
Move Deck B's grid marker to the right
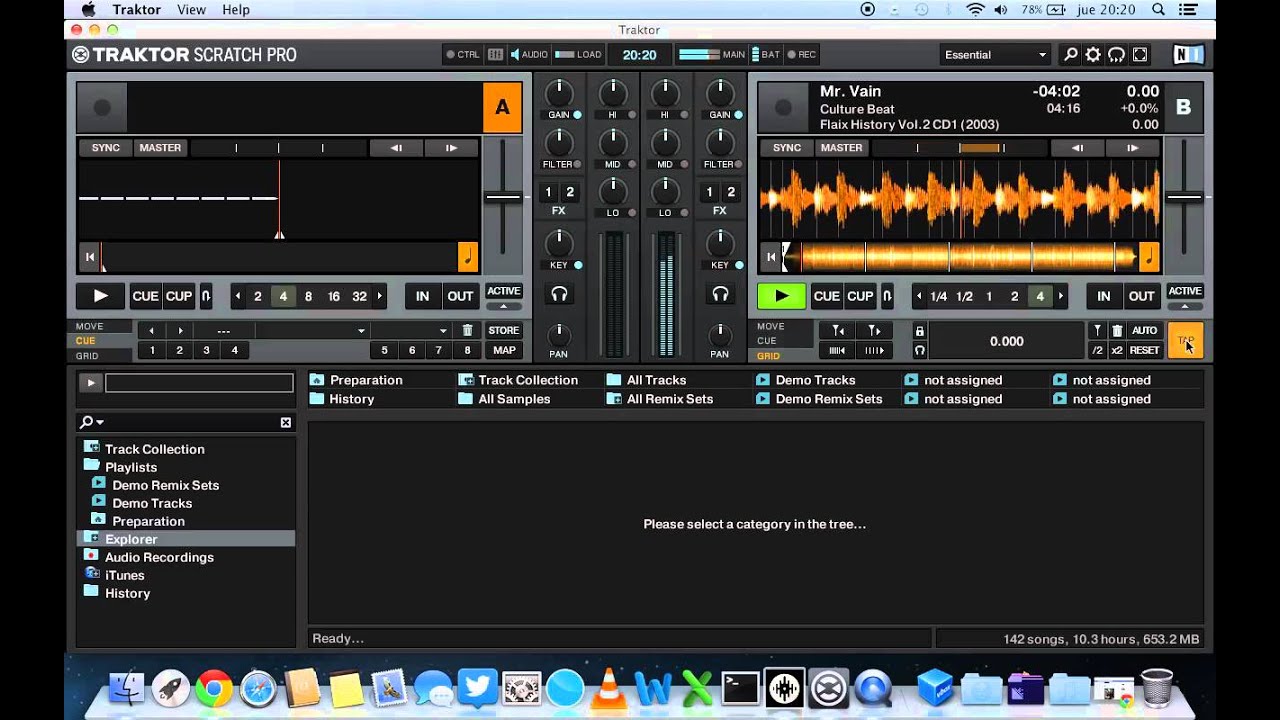(x=874, y=331)
